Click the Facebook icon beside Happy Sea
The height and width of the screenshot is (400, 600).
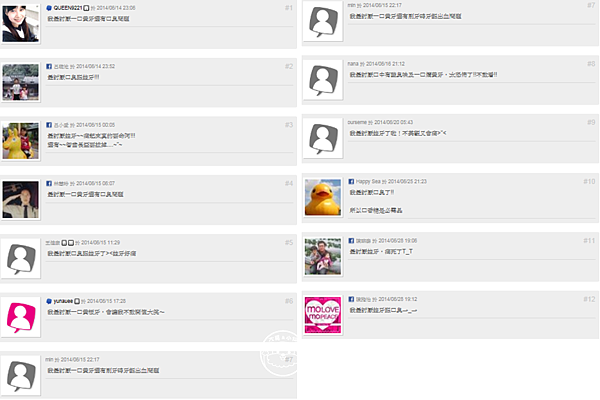point(351,181)
